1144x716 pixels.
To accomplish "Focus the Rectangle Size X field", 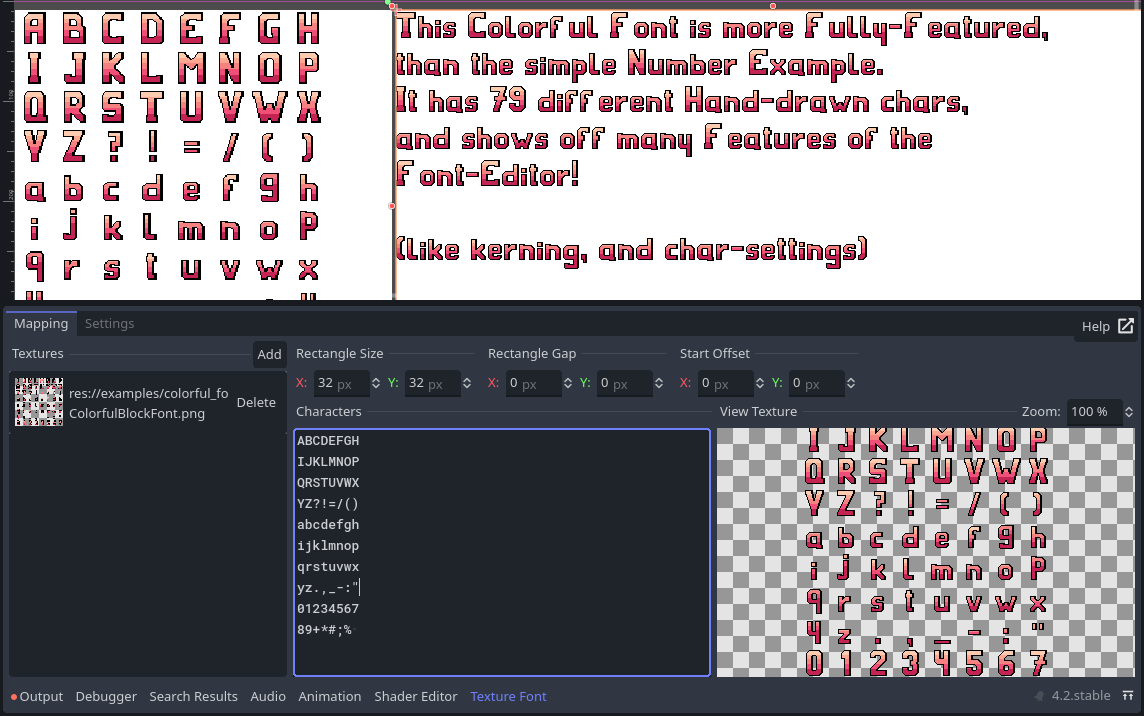I will 341,383.
